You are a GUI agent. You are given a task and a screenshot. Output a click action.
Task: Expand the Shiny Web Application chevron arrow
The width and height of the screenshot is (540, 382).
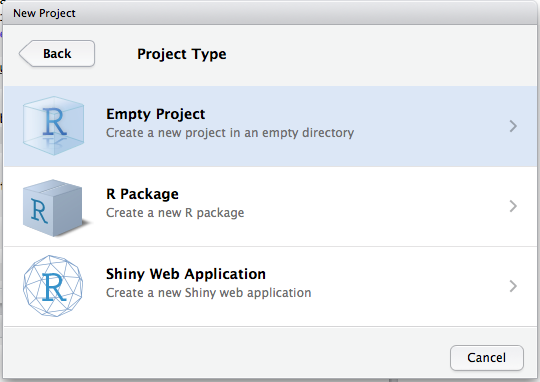coord(513,286)
